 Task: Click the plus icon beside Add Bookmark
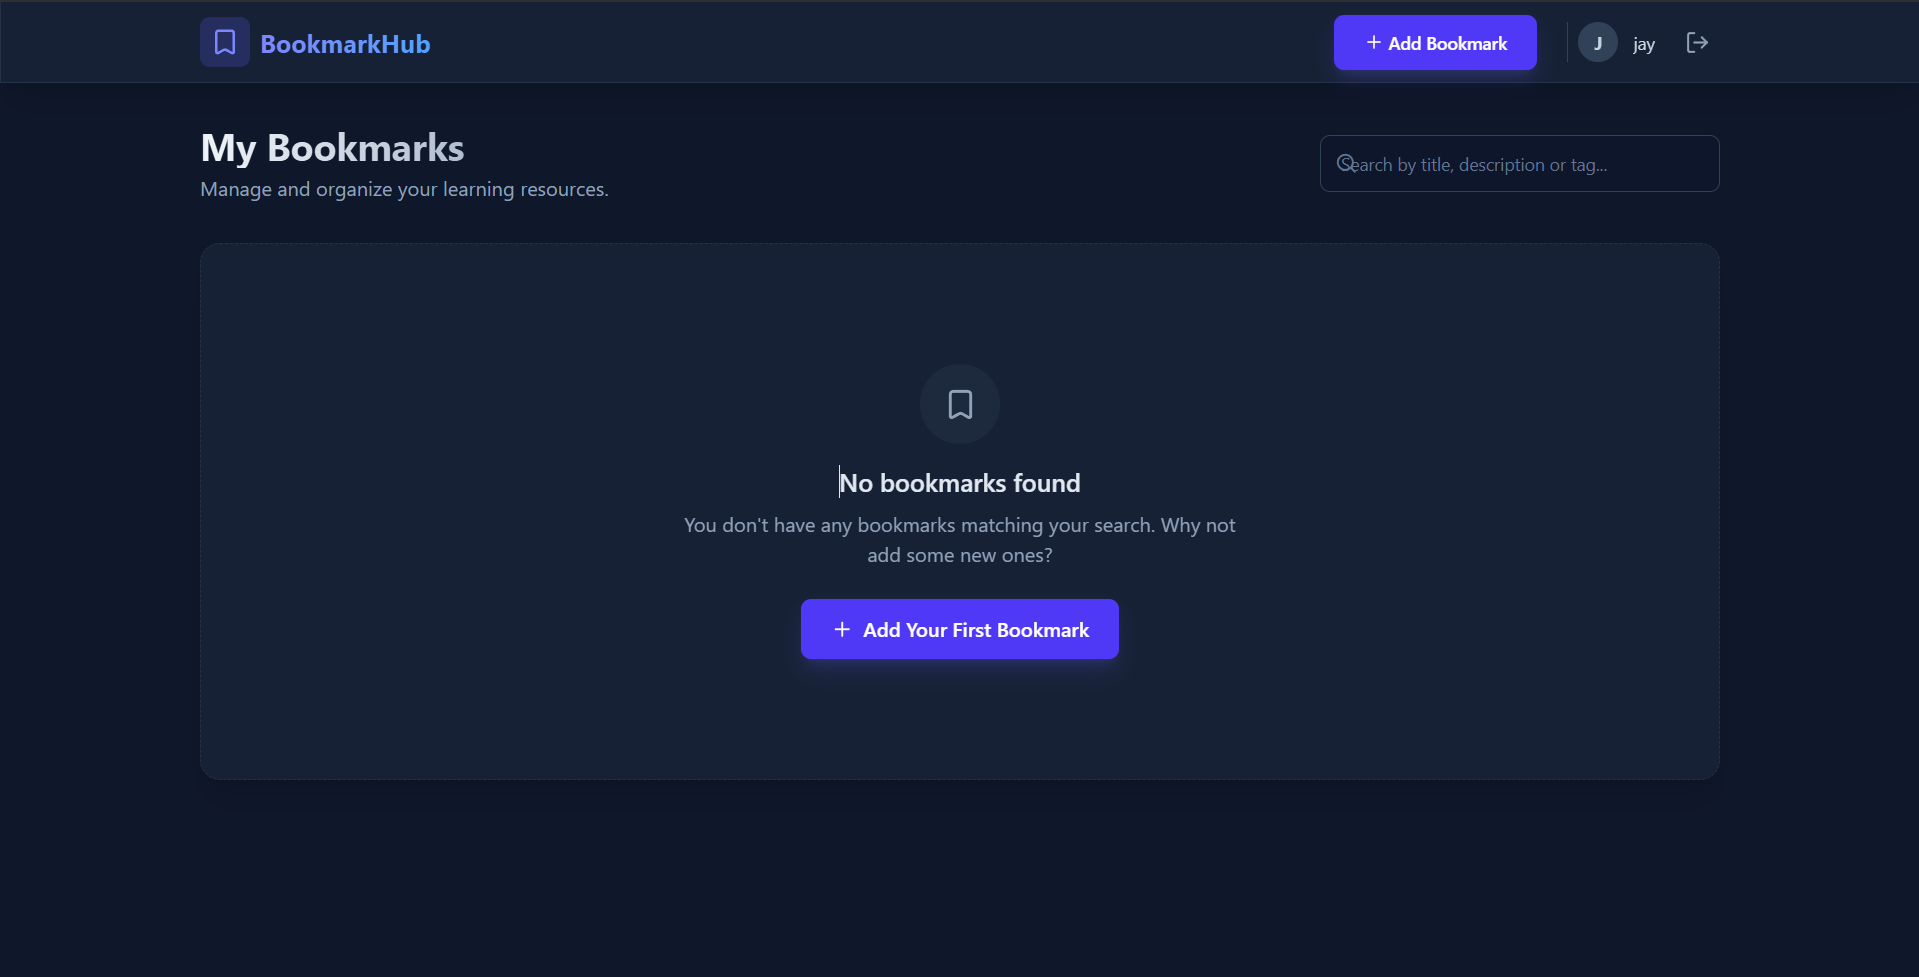pyautogui.click(x=1374, y=42)
